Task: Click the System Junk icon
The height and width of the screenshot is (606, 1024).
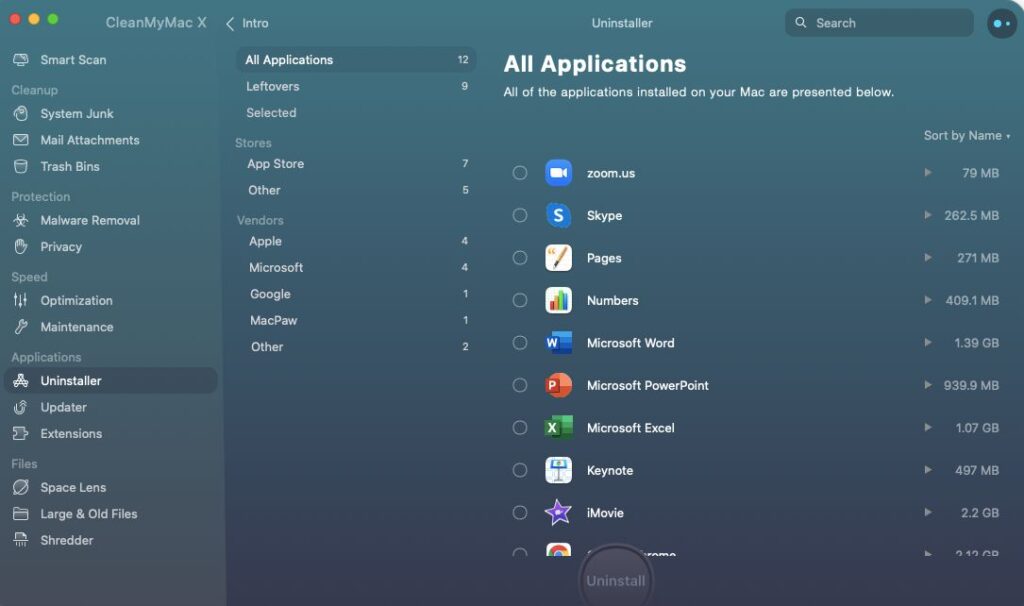Action: point(21,114)
